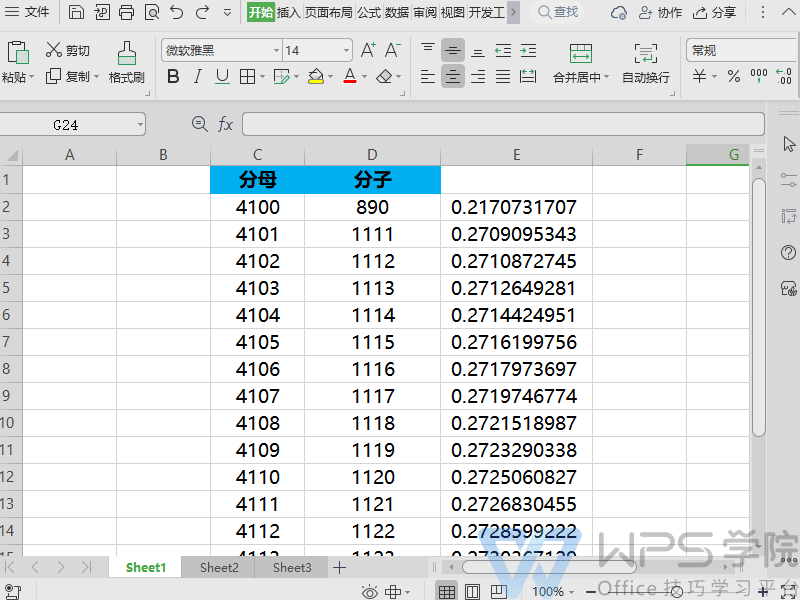The height and width of the screenshot is (600, 800).
Task: Decrease font size with A- icon
Action: coord(392,50)
